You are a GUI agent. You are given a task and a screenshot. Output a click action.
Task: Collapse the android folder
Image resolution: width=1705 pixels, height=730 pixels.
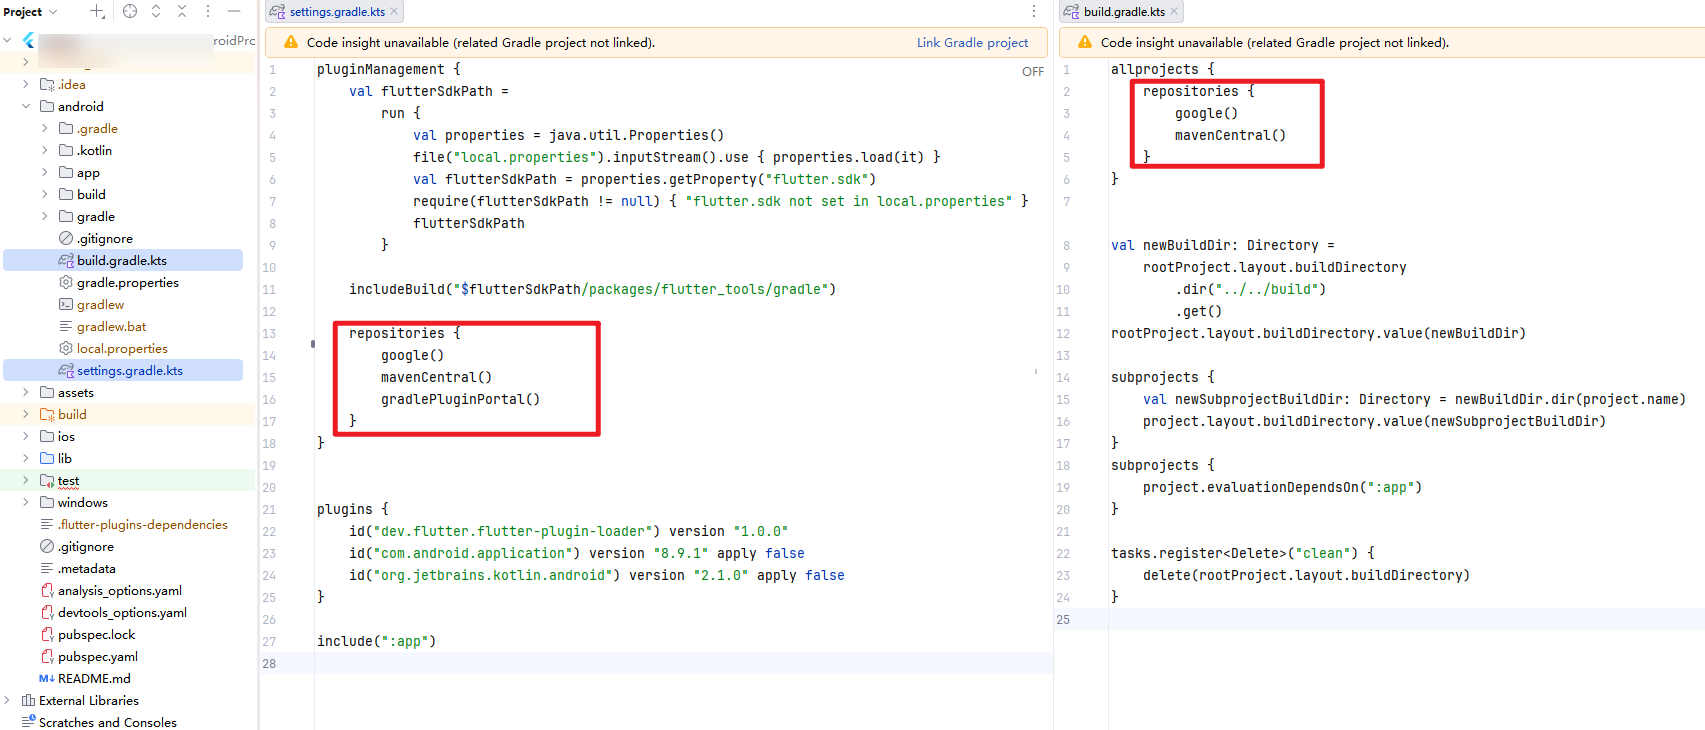(x=26, y=106)
